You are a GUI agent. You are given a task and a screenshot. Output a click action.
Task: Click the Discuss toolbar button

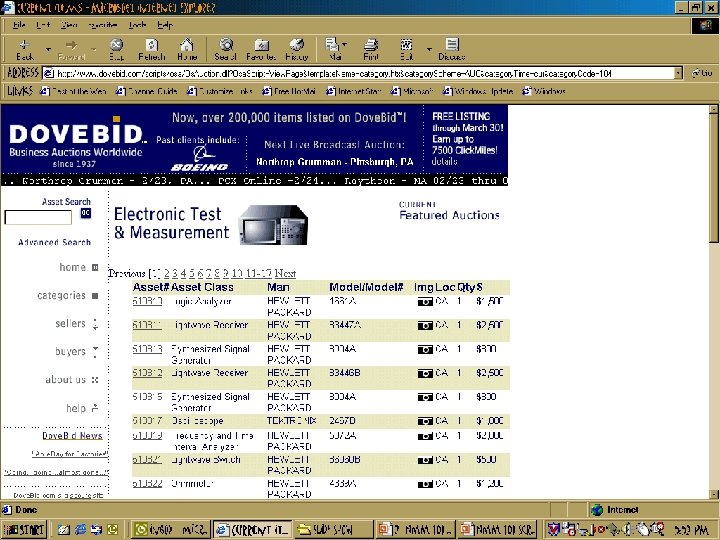click(452, 50)
